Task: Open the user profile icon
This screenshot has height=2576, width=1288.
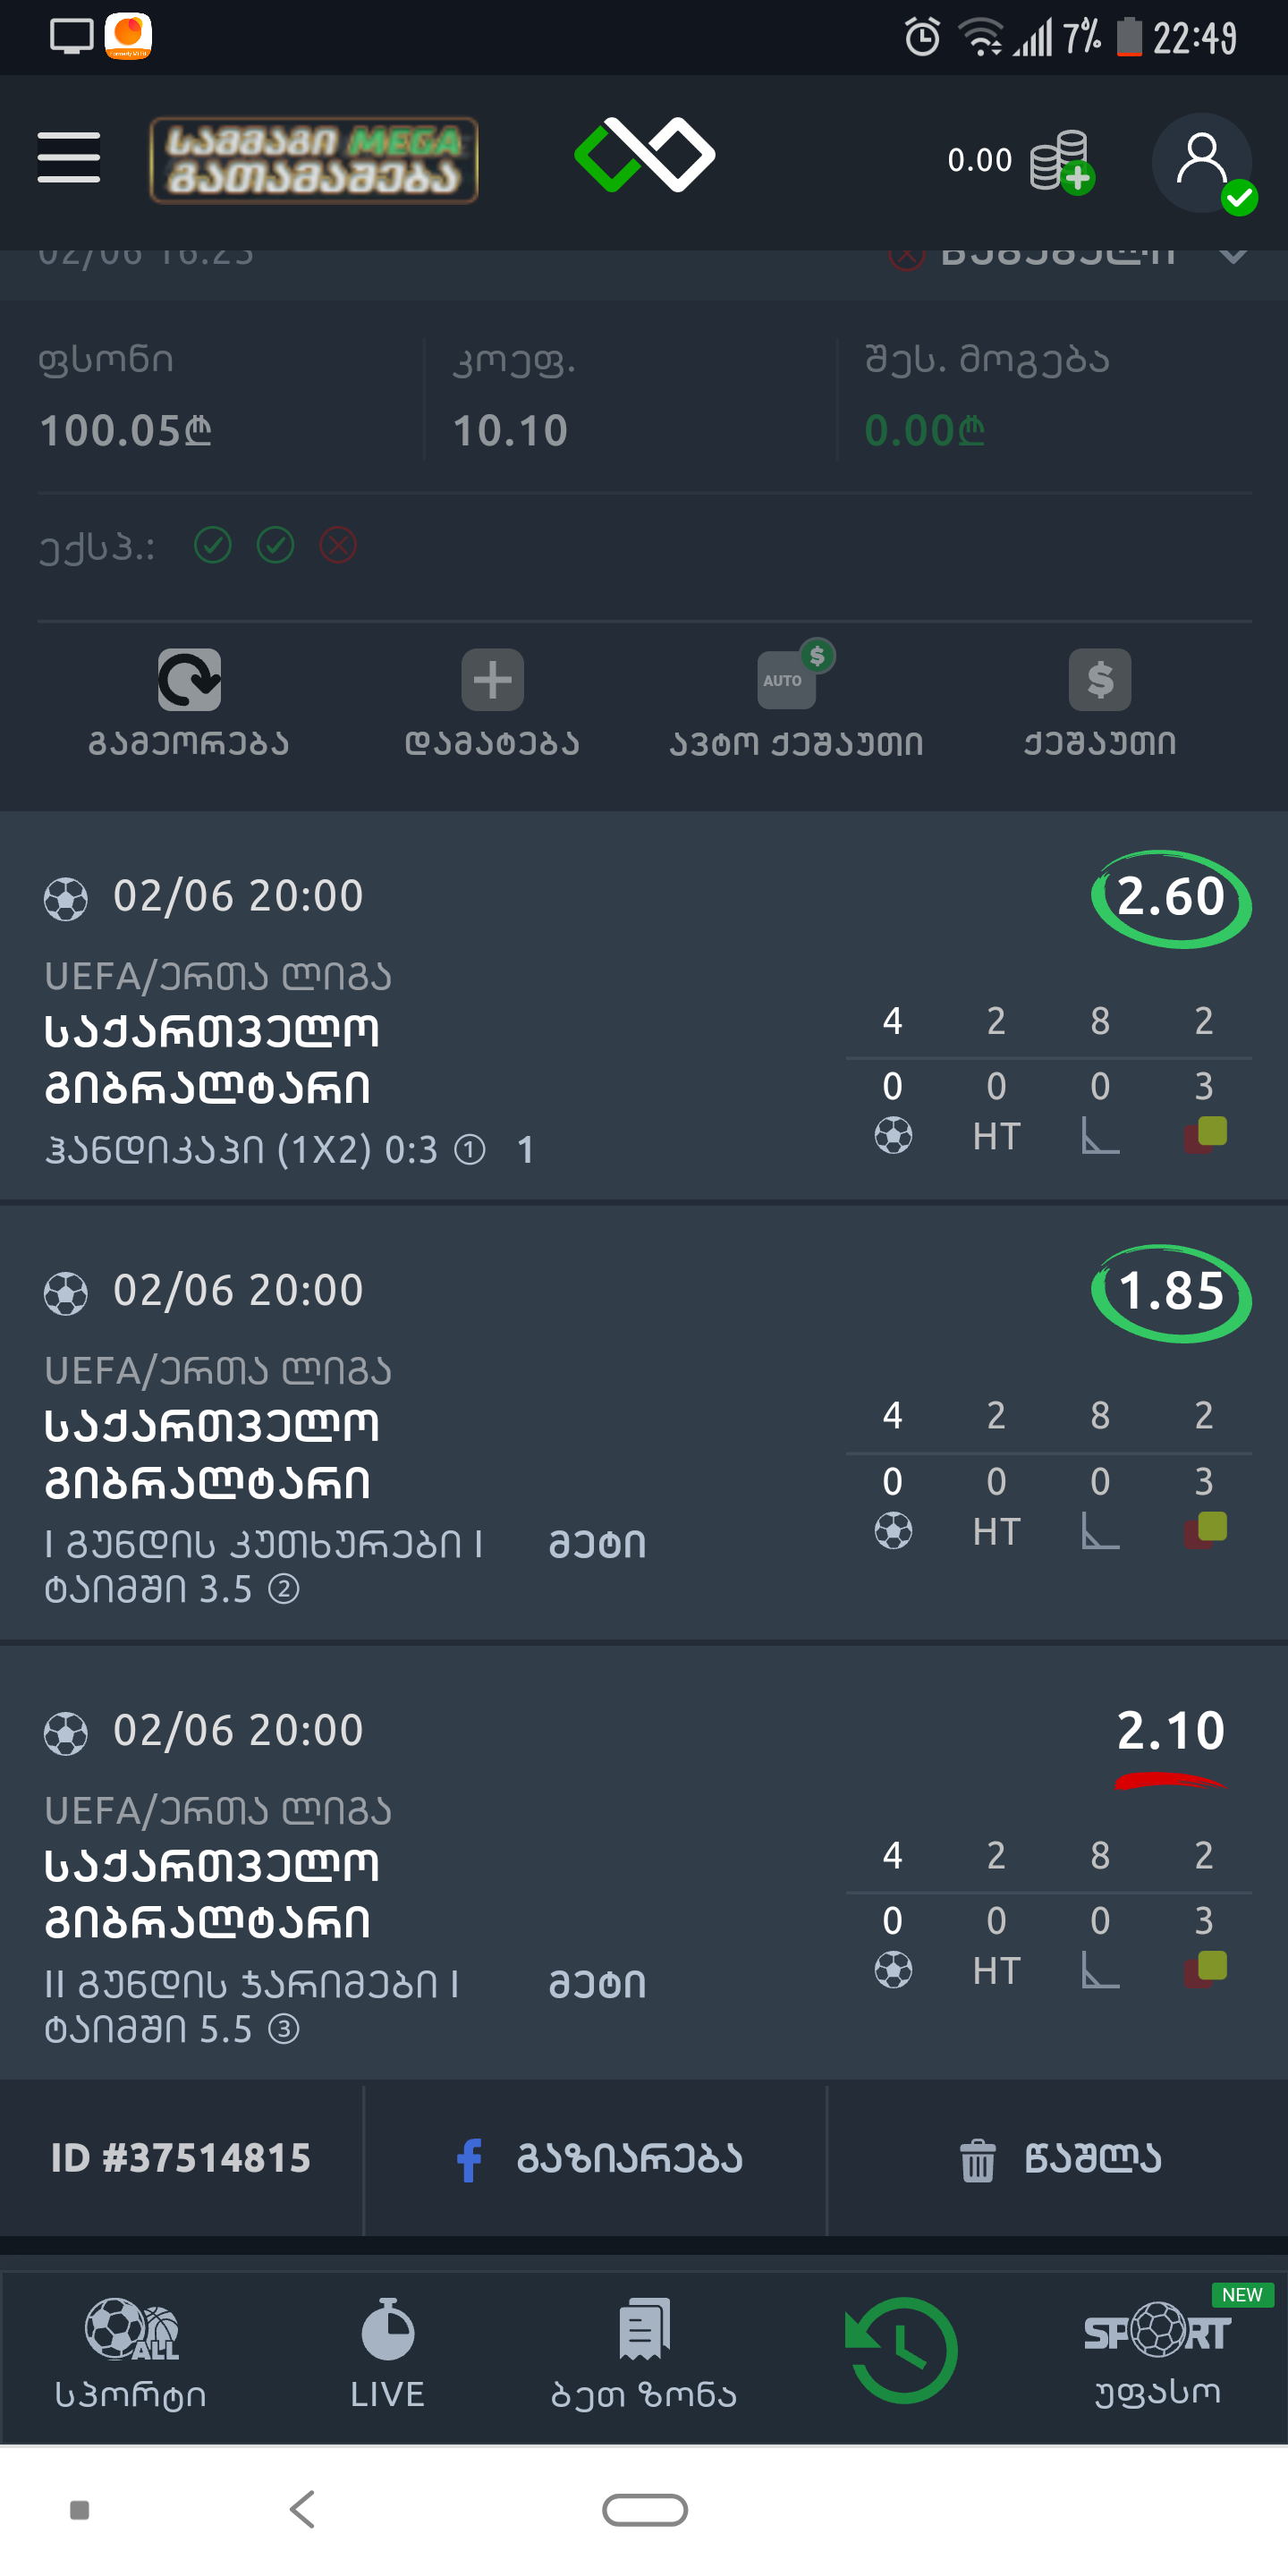Action: click(x=1202, y=162)
